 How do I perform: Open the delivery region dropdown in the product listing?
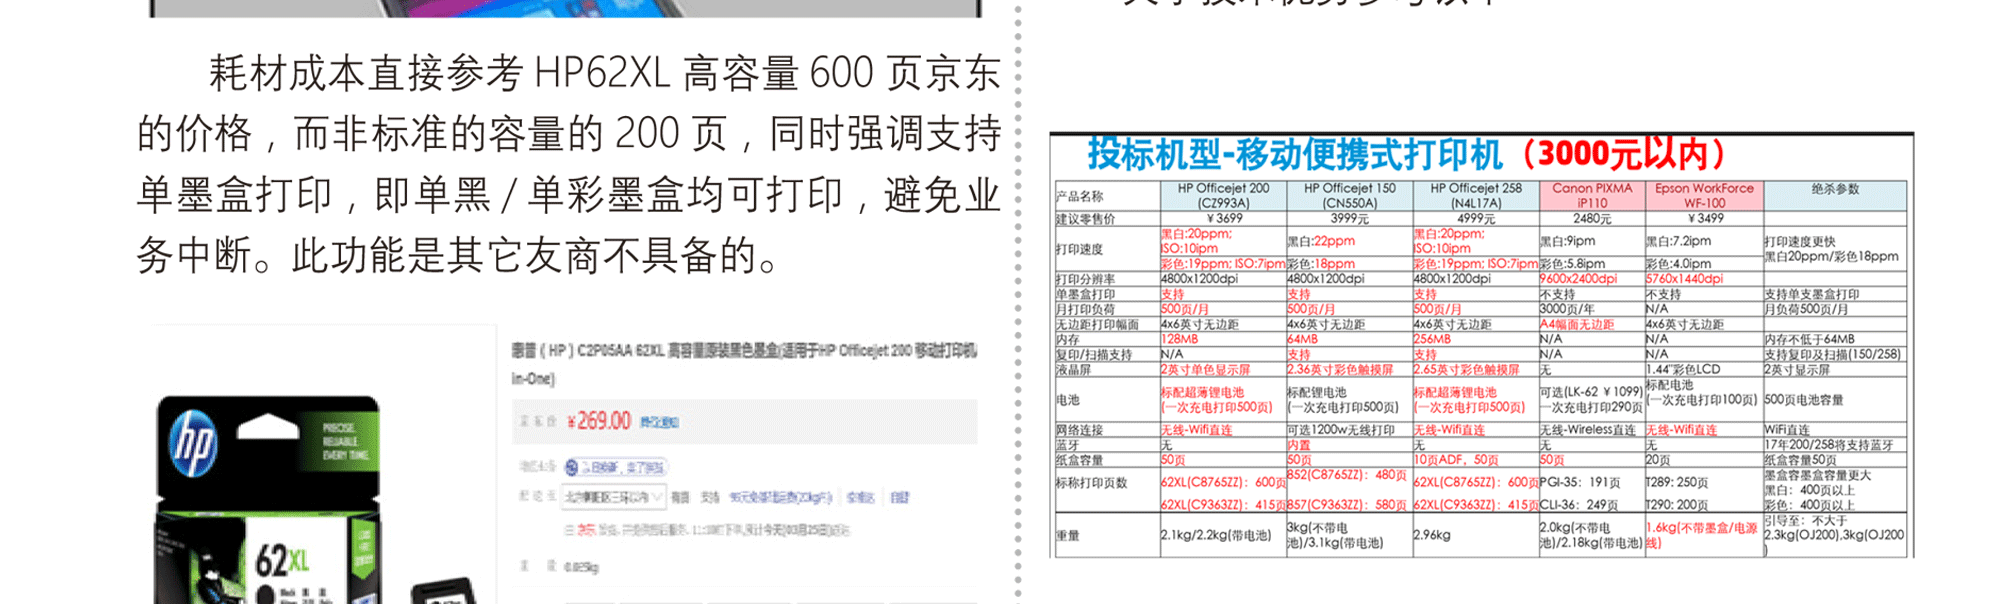(614, 497)
